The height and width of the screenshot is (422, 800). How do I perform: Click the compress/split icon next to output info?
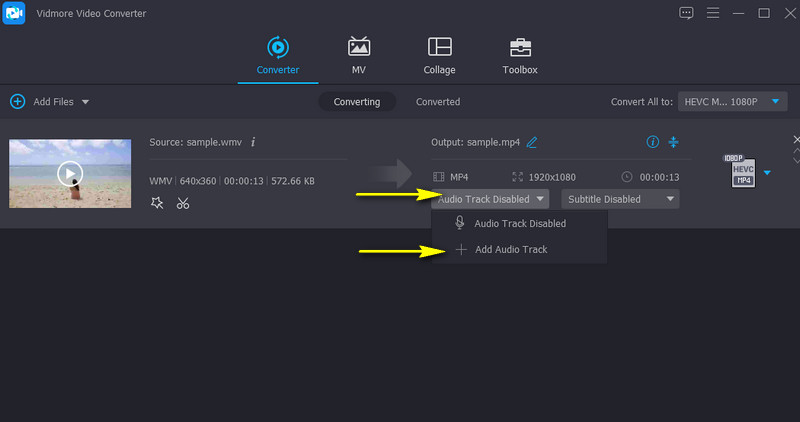674,142
